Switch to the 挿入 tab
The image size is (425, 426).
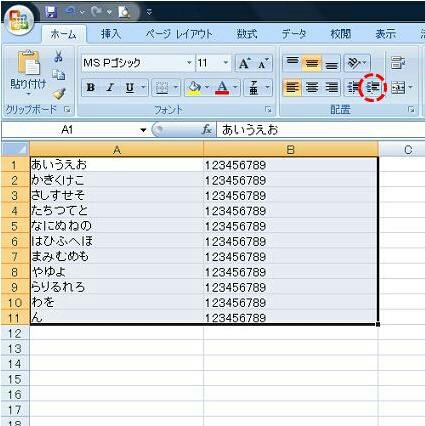click(111, 34)
